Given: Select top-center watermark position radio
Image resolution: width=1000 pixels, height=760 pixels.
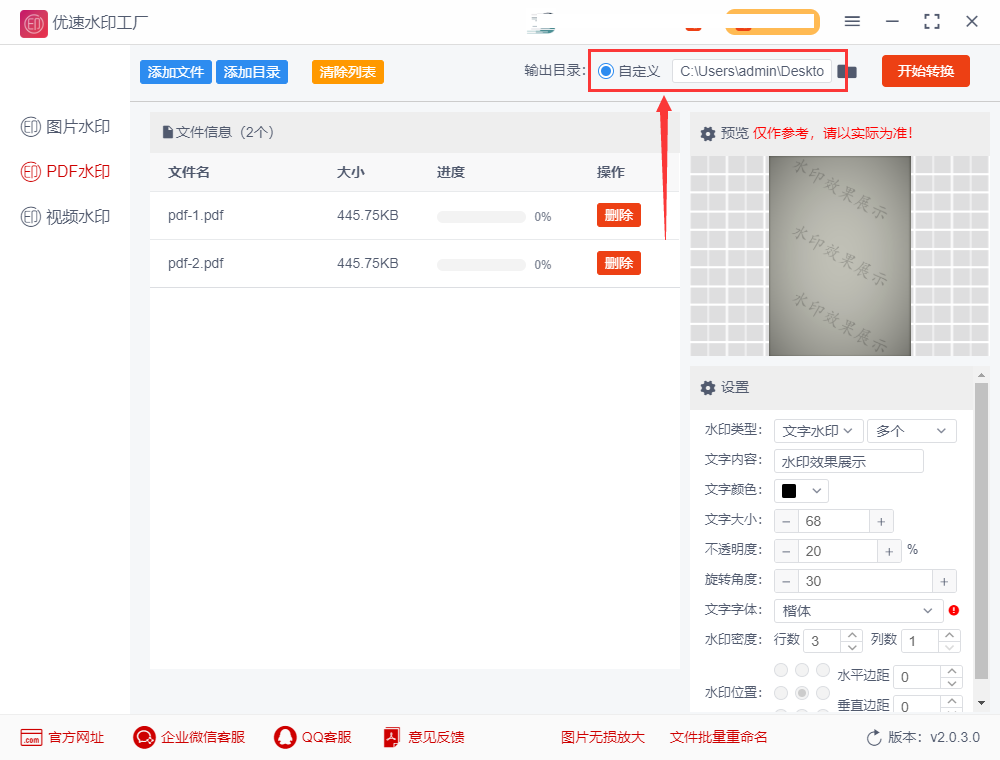Looking at the screenshot, I should pyautogui.click(x=802, y=670).
